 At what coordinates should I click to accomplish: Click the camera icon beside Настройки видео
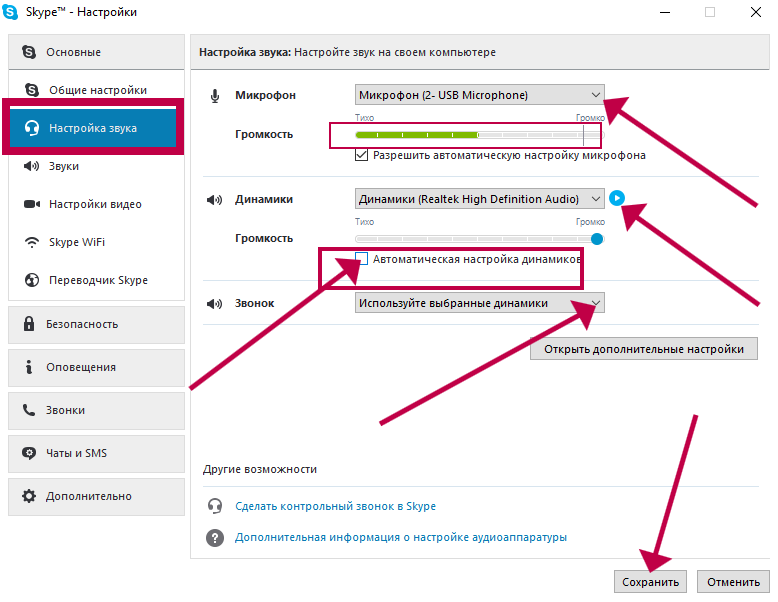[32, 204]
